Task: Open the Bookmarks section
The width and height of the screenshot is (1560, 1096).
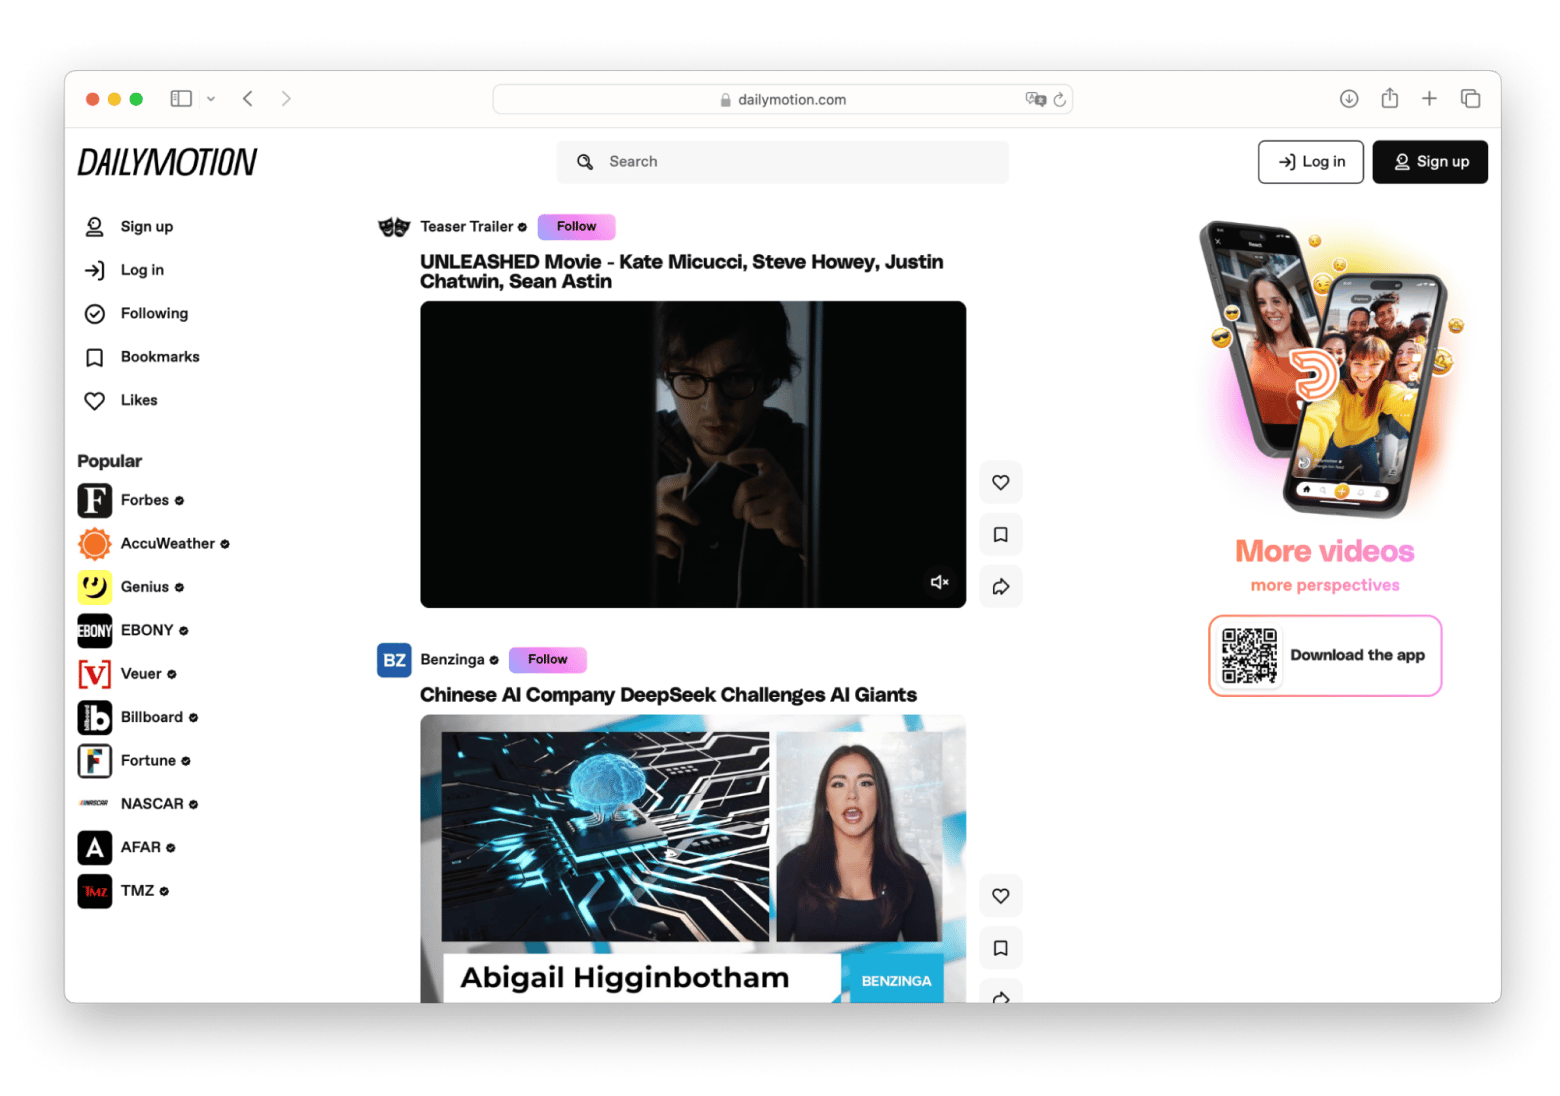Action: 142,357
